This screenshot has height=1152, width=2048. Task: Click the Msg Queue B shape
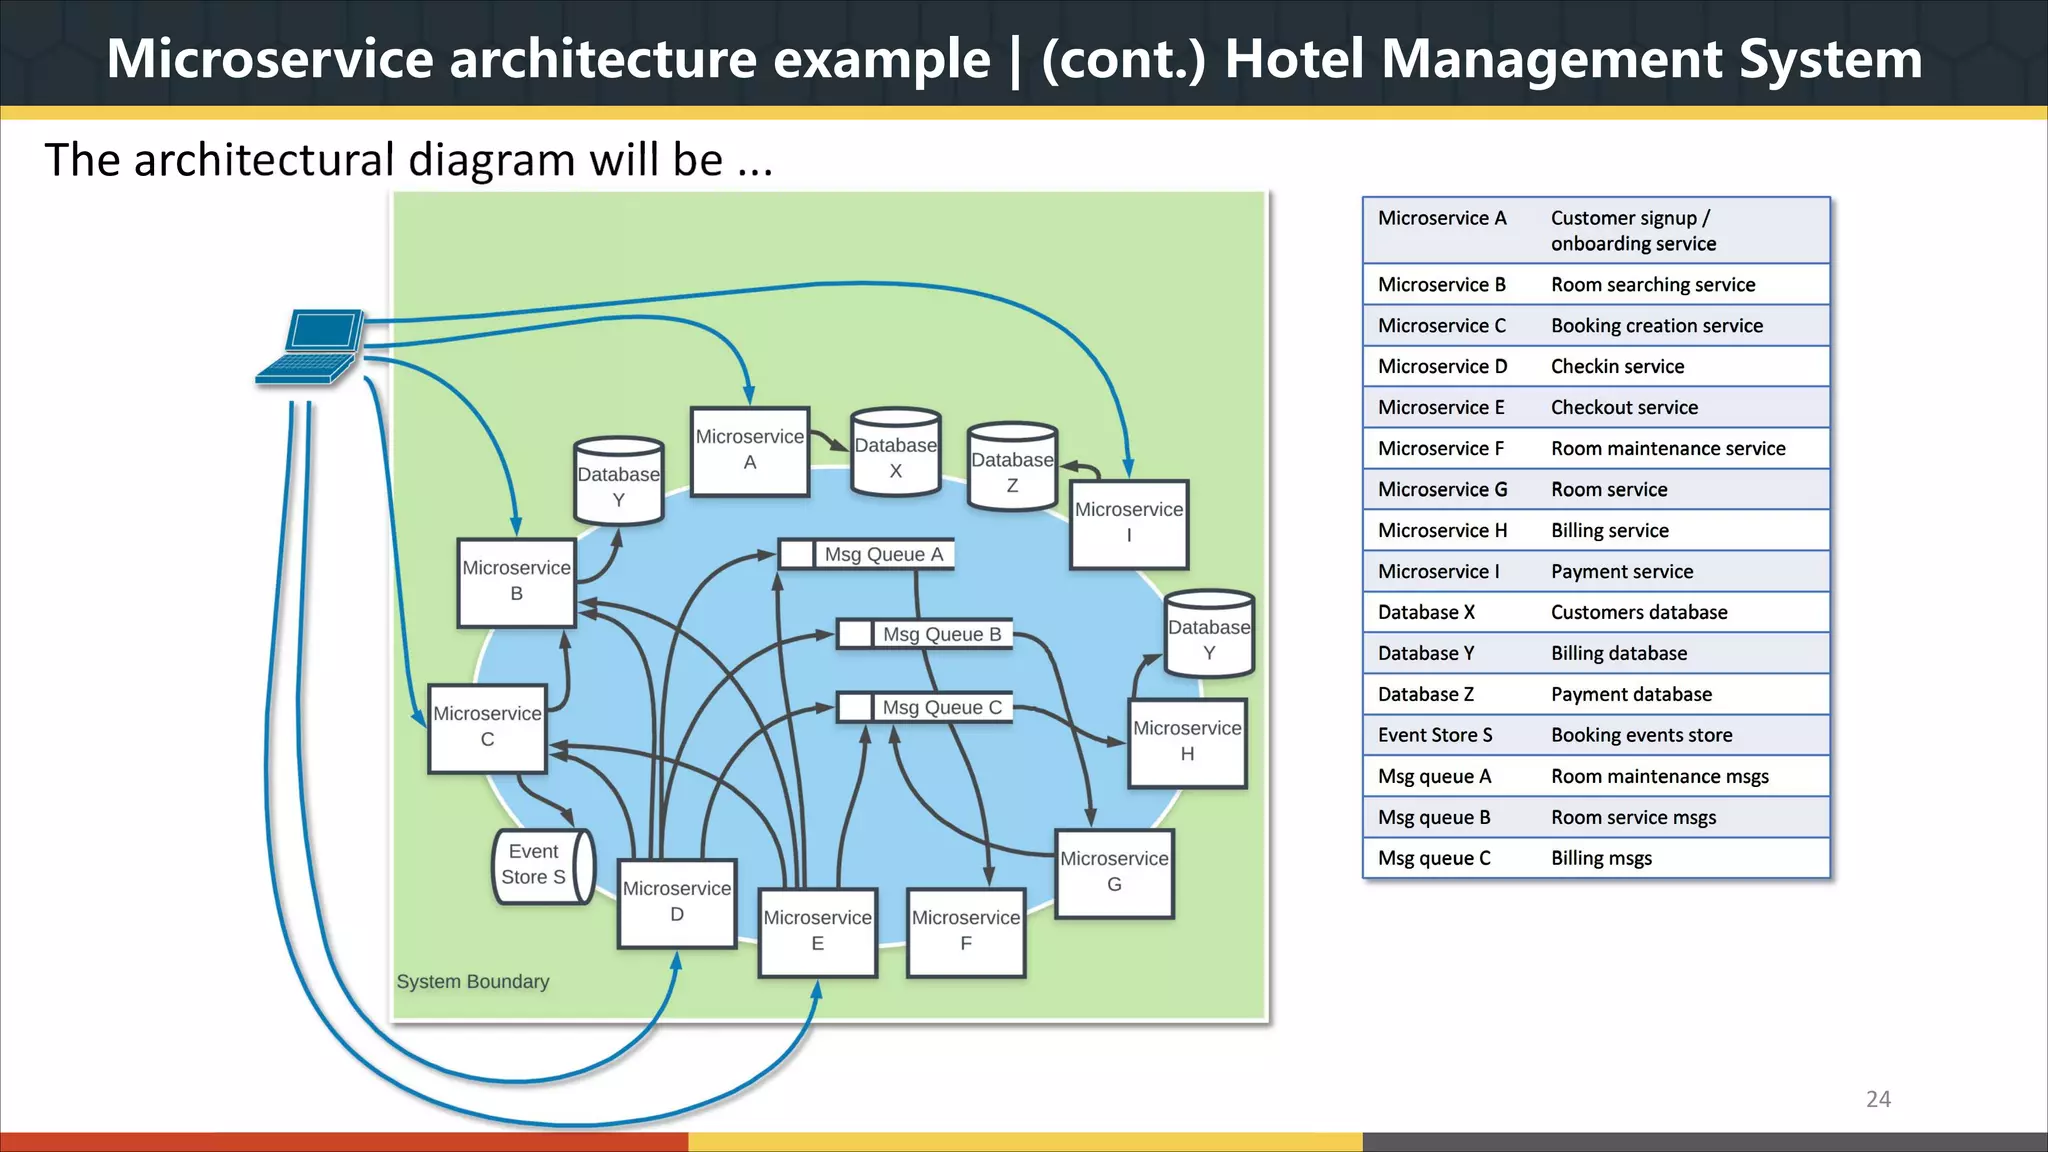coord(924,634)
